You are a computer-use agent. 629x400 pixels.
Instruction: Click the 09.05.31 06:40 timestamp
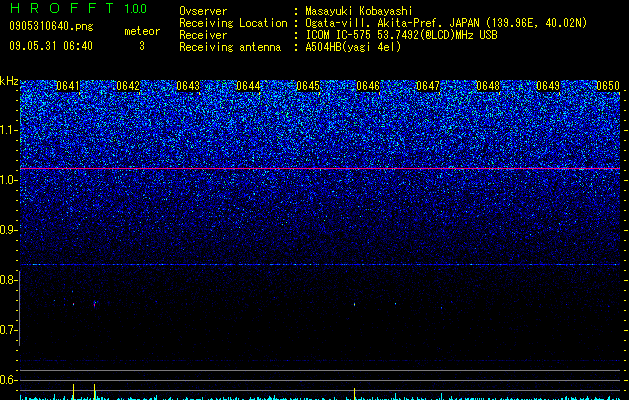(51, 46)
